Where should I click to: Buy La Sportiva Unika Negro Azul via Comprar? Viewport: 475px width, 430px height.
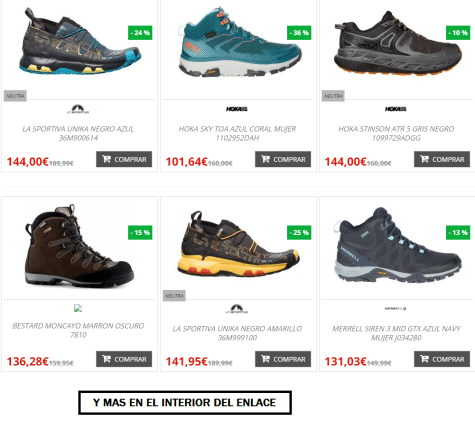coord(124,159)
